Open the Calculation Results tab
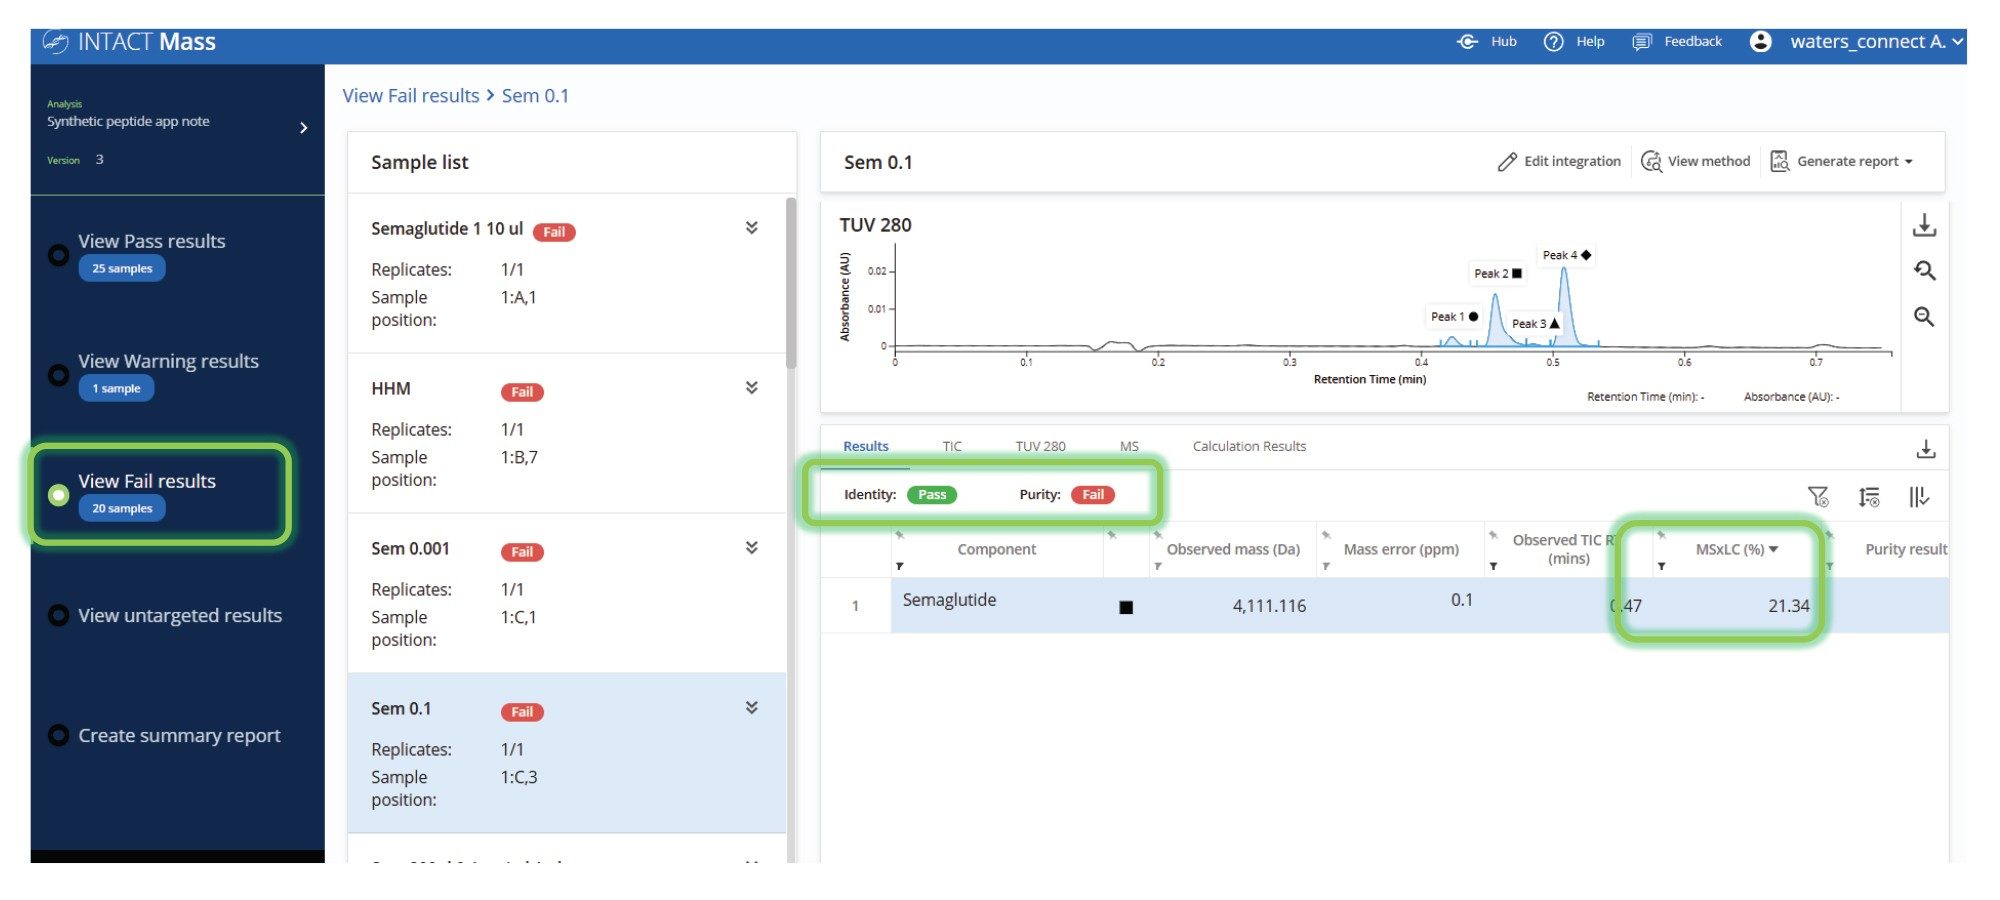The width and height of the screenshot is (2000, 900). (x=1248, y=447)
